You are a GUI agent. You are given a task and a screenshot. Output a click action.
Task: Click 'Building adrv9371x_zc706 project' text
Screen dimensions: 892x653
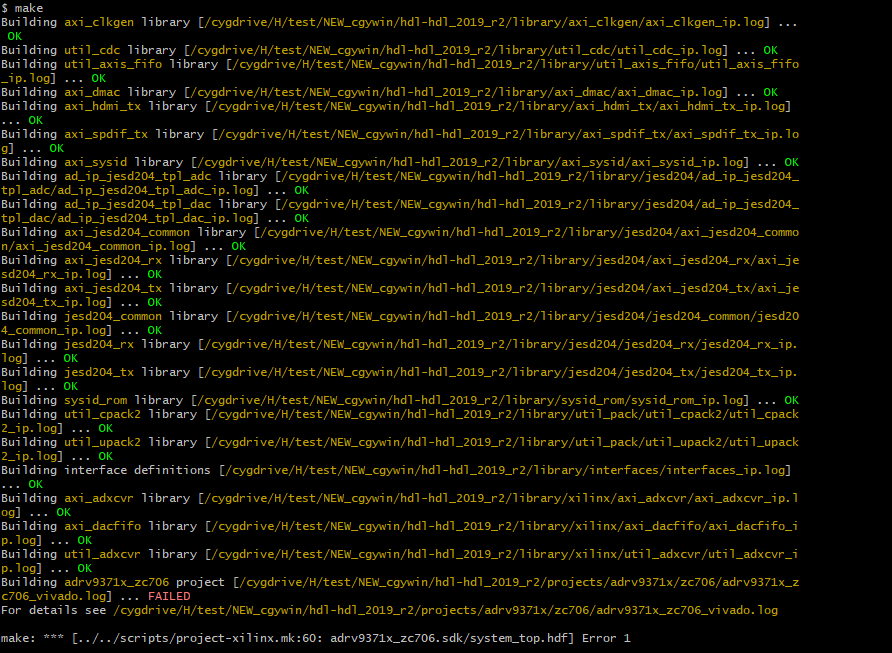pos(113,582)
